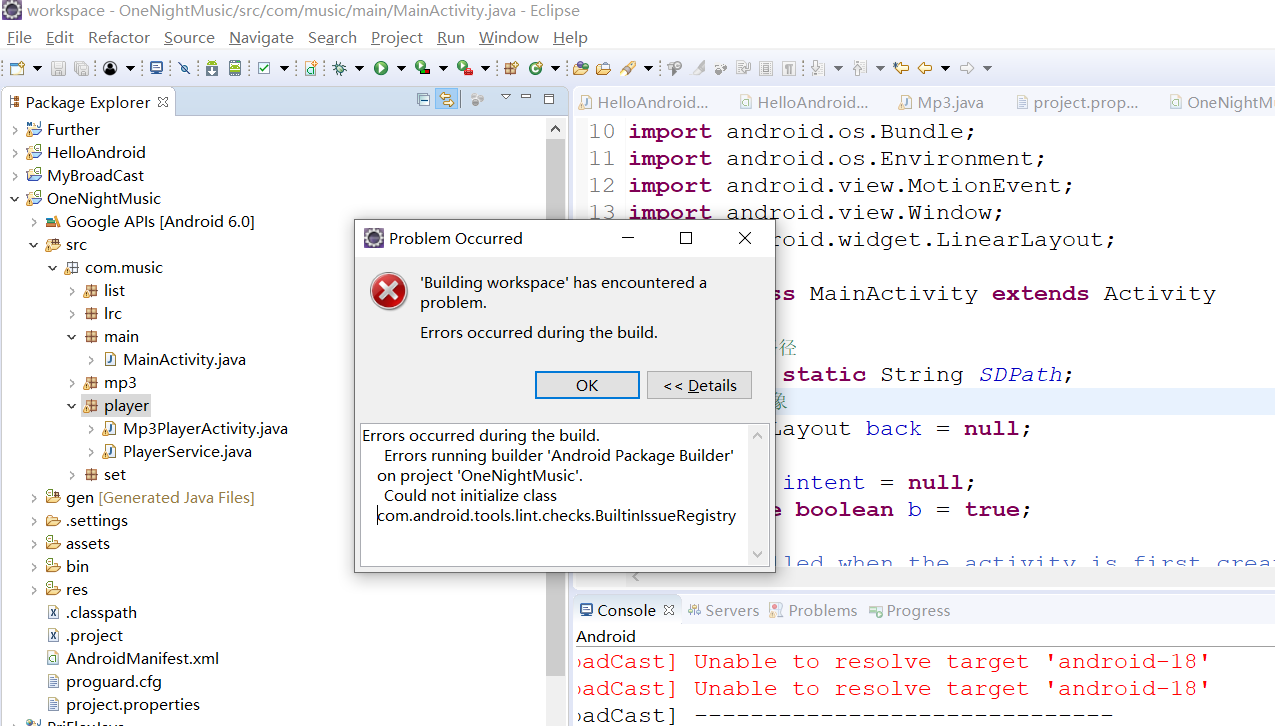Click the Open Type toolbar icon
The image size is (1275, 726).
pyautogui.click(x=579, y=68)
